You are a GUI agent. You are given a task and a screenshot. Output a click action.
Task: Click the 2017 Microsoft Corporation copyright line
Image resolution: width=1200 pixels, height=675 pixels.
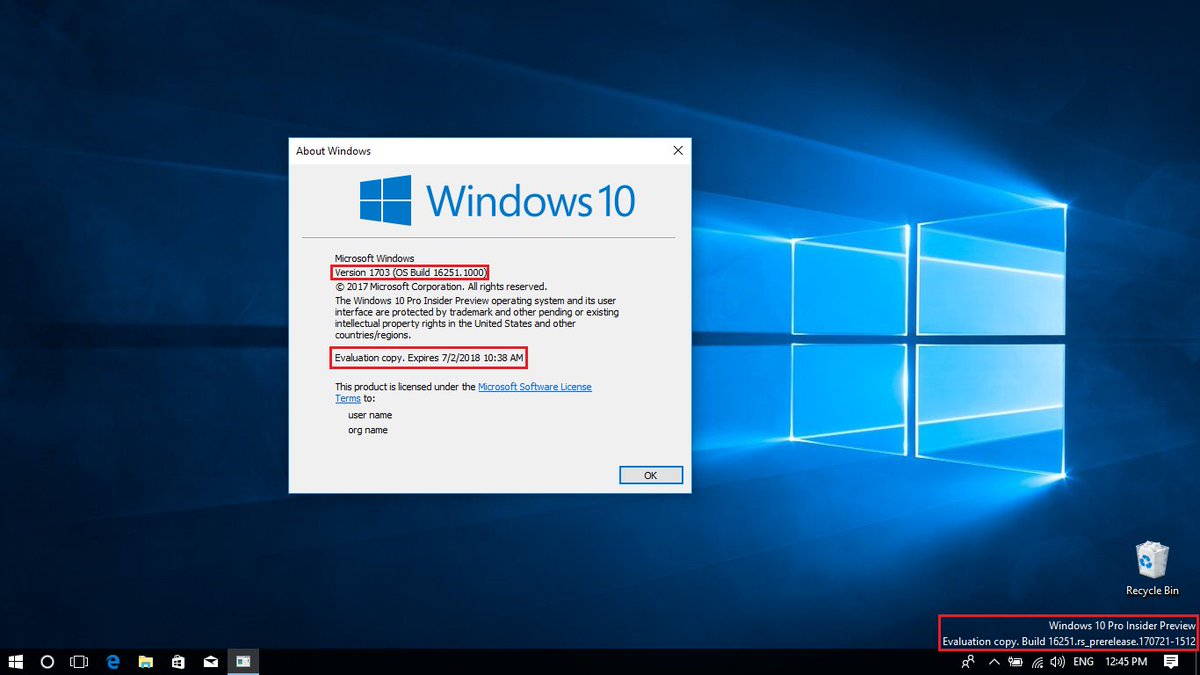pyautogui.click(x=441, y=286)
